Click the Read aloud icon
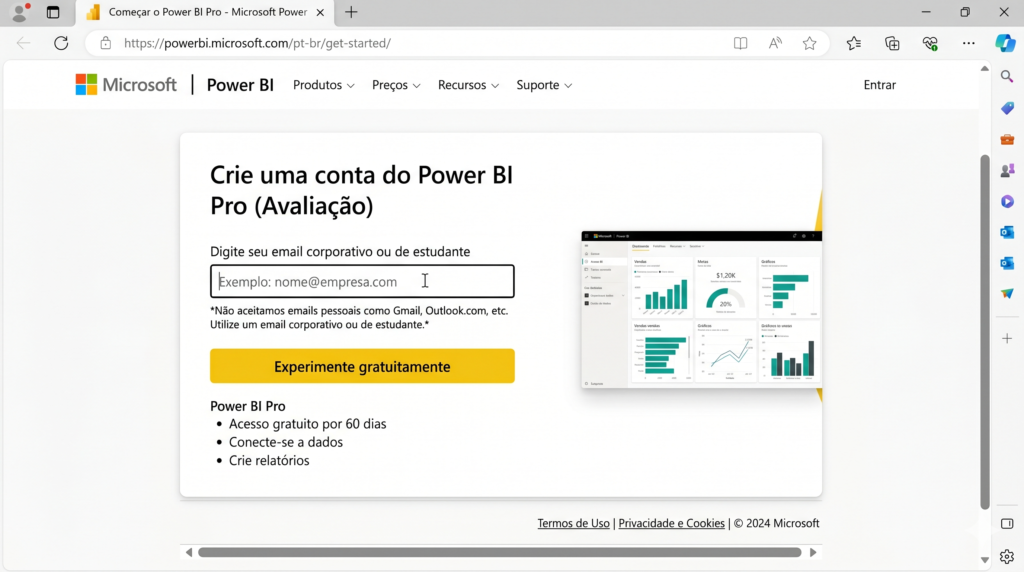The height and width of the screenshot is (572, 1024). point(775,43)
